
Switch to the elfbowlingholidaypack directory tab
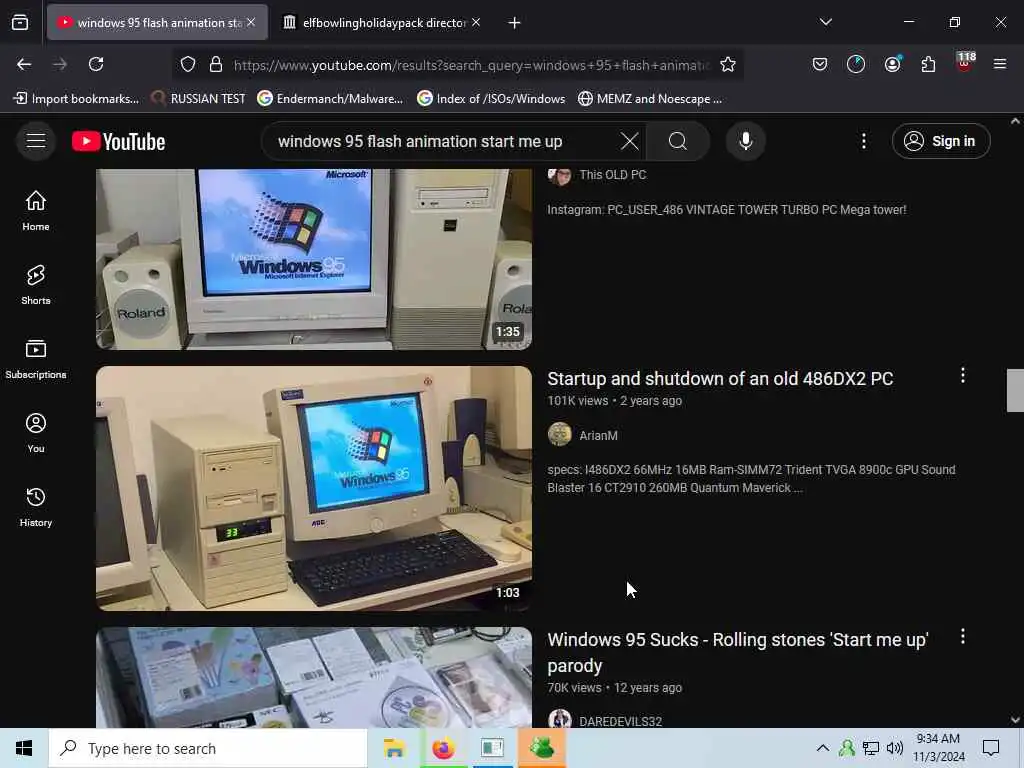pos(383,23)
